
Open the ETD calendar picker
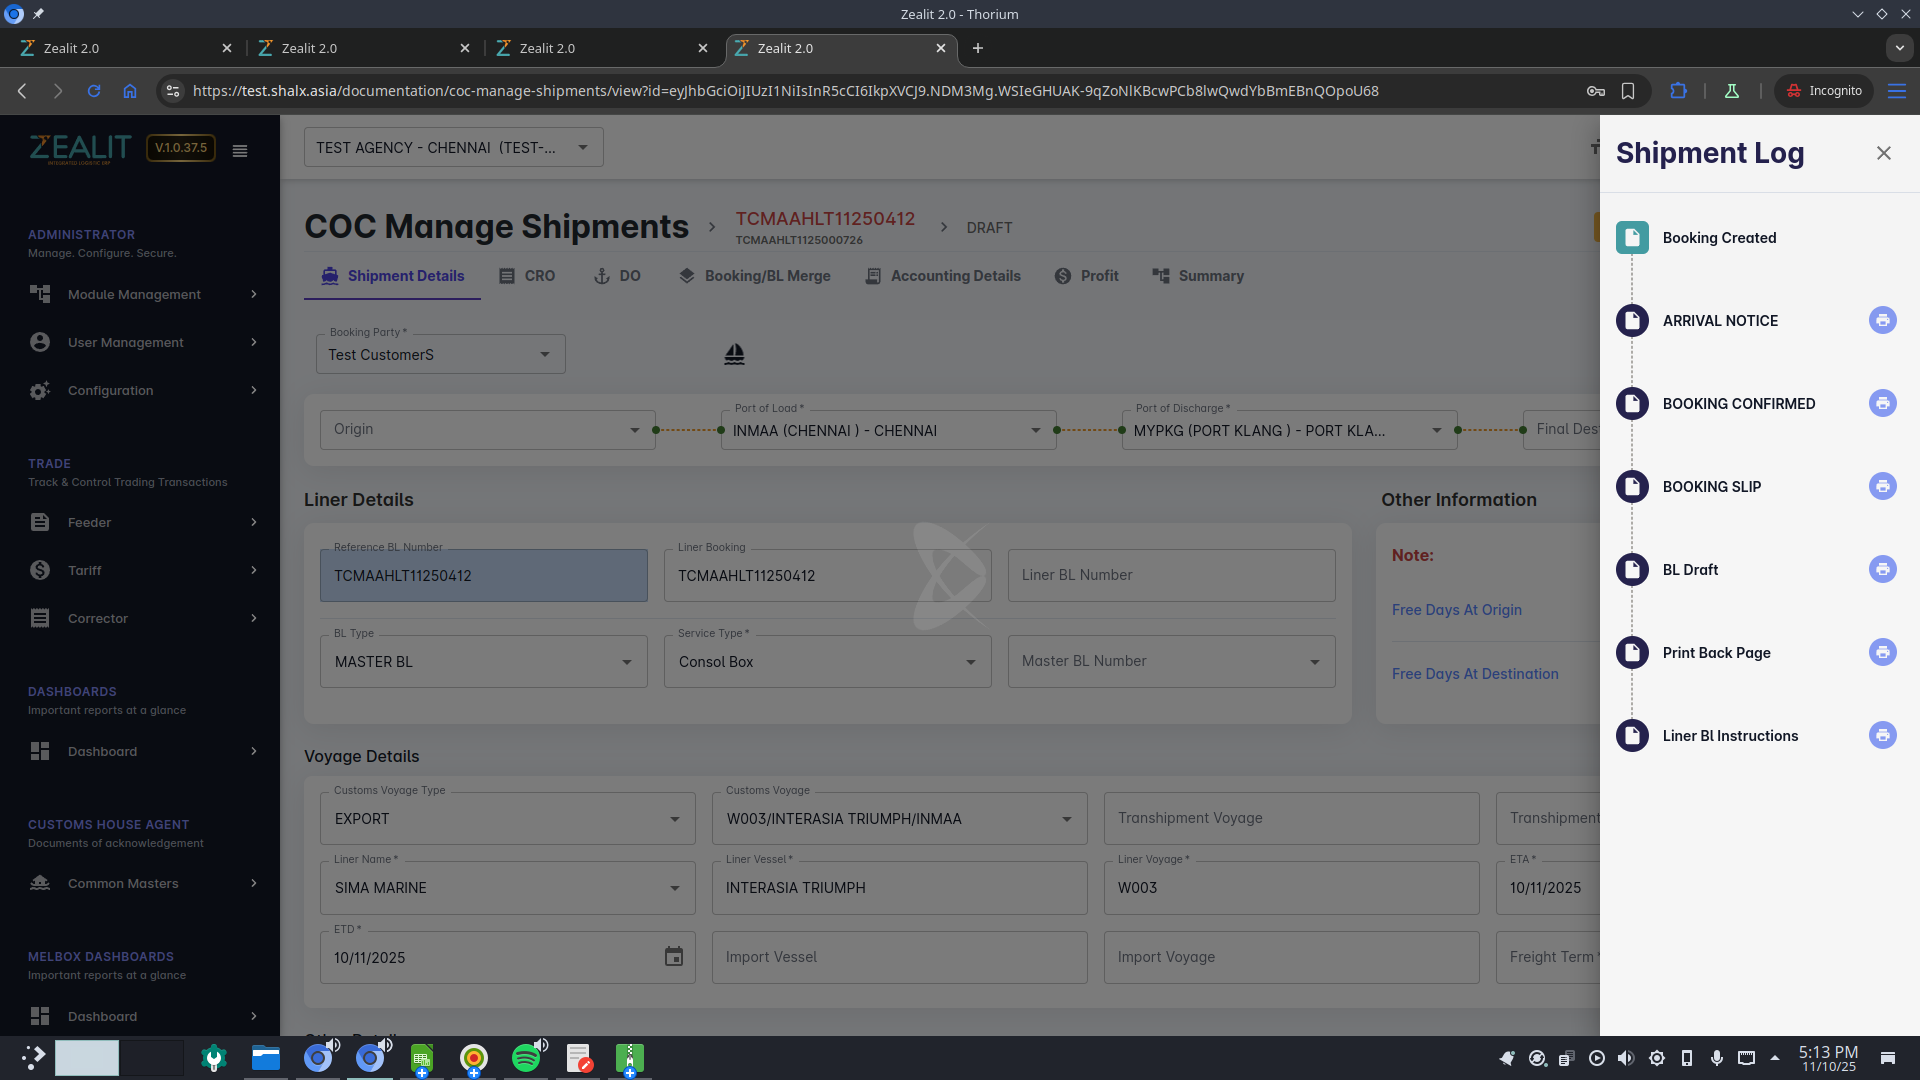click(x=674, y=957)
